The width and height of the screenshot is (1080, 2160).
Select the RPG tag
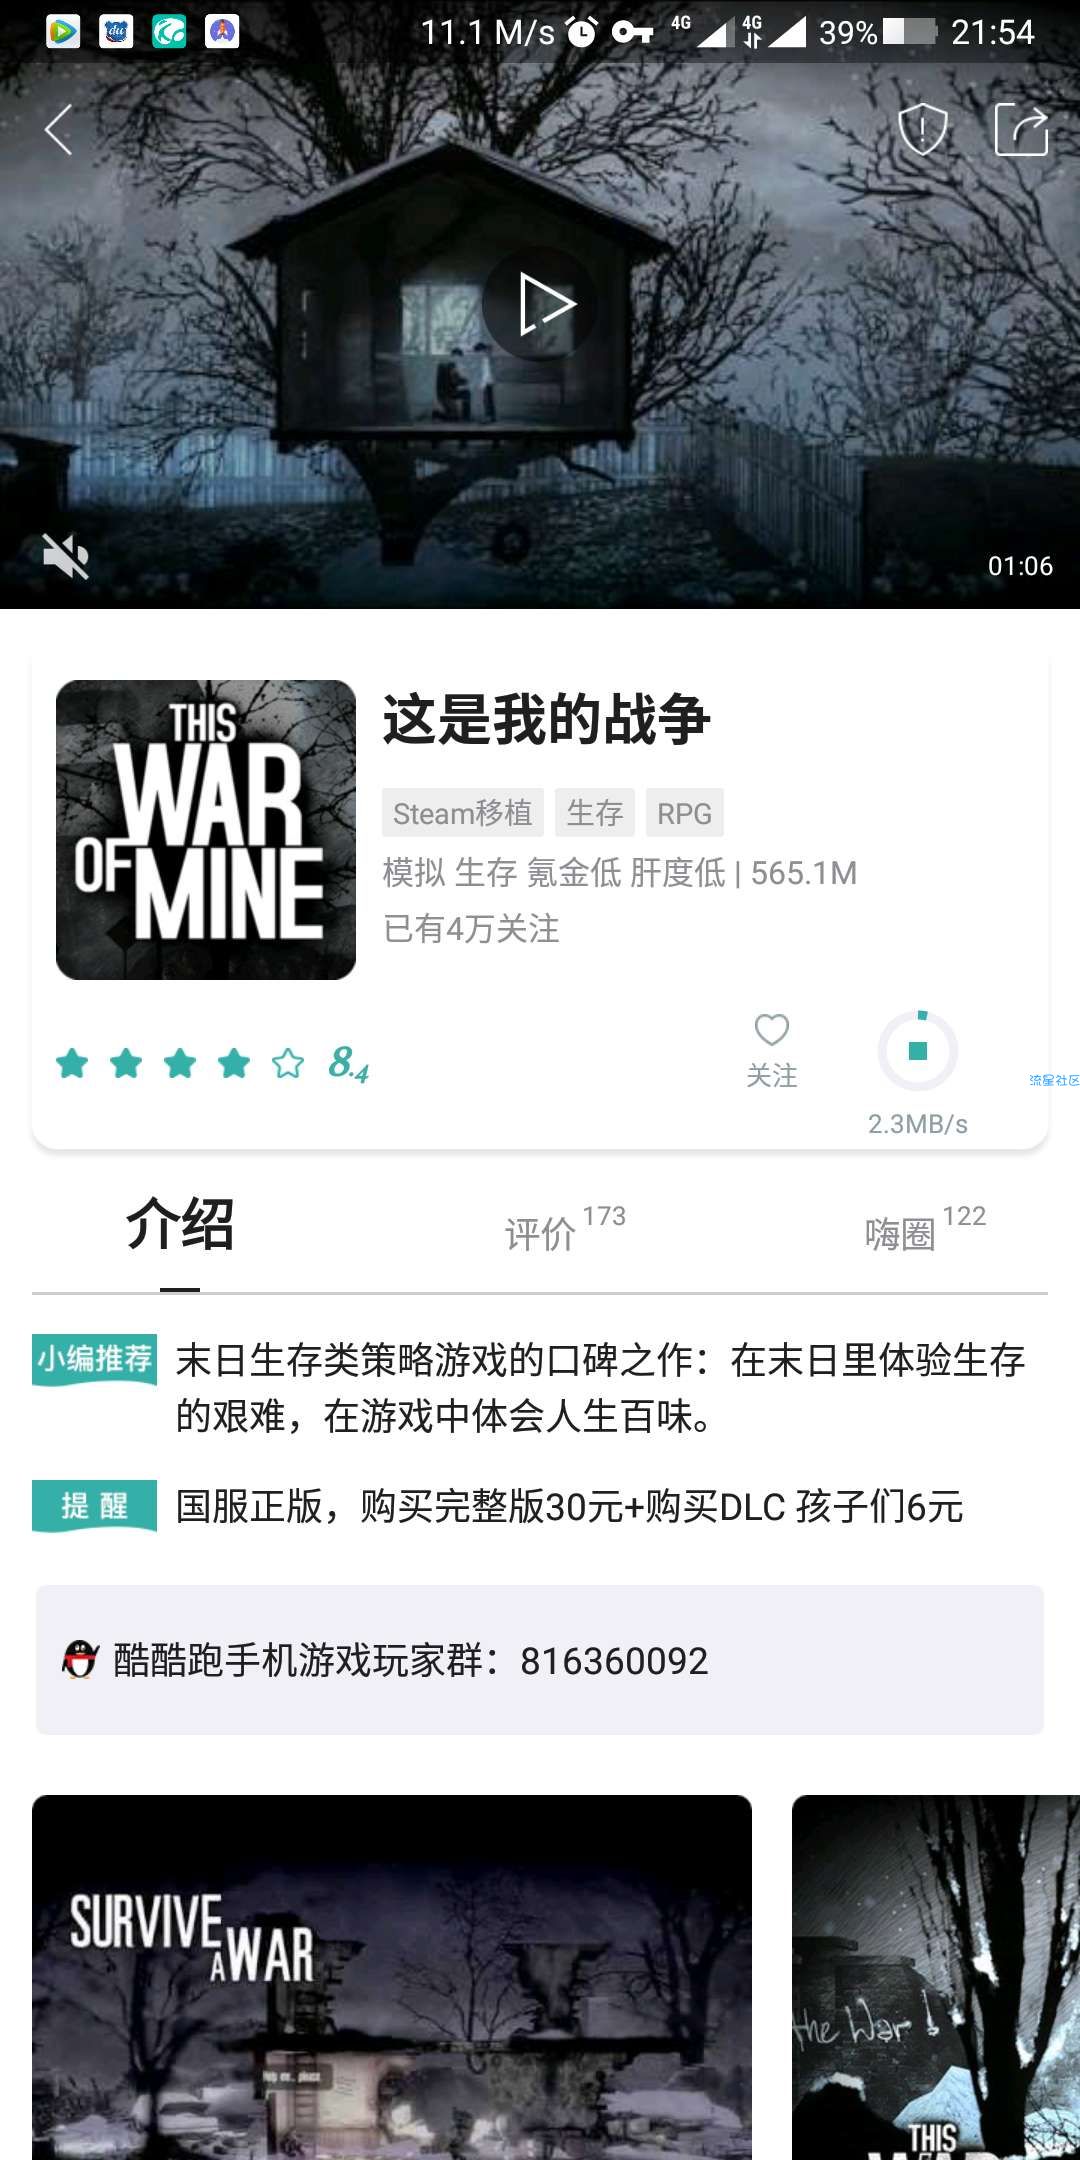tap(685, 813)
